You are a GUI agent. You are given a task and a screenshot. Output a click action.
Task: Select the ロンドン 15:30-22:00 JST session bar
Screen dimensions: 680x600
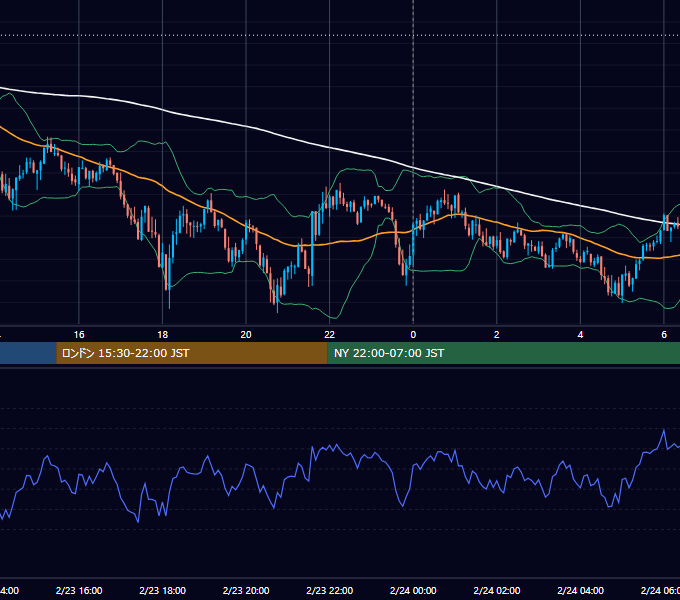[x=192, y=353]
